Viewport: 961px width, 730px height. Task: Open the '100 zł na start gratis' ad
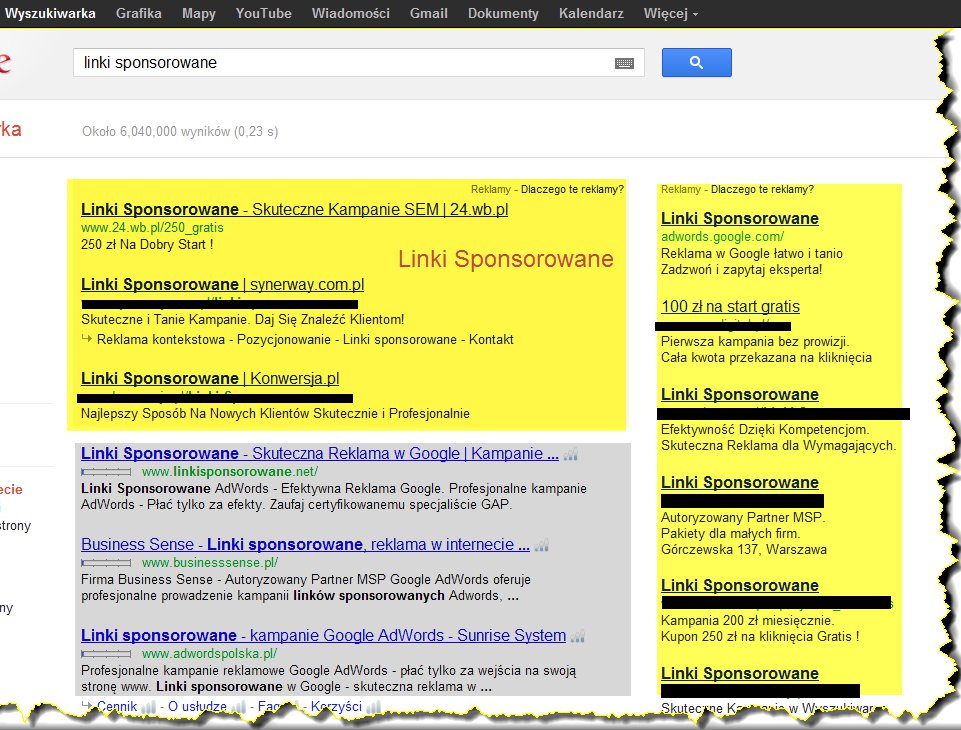click(x=731, y=306)
